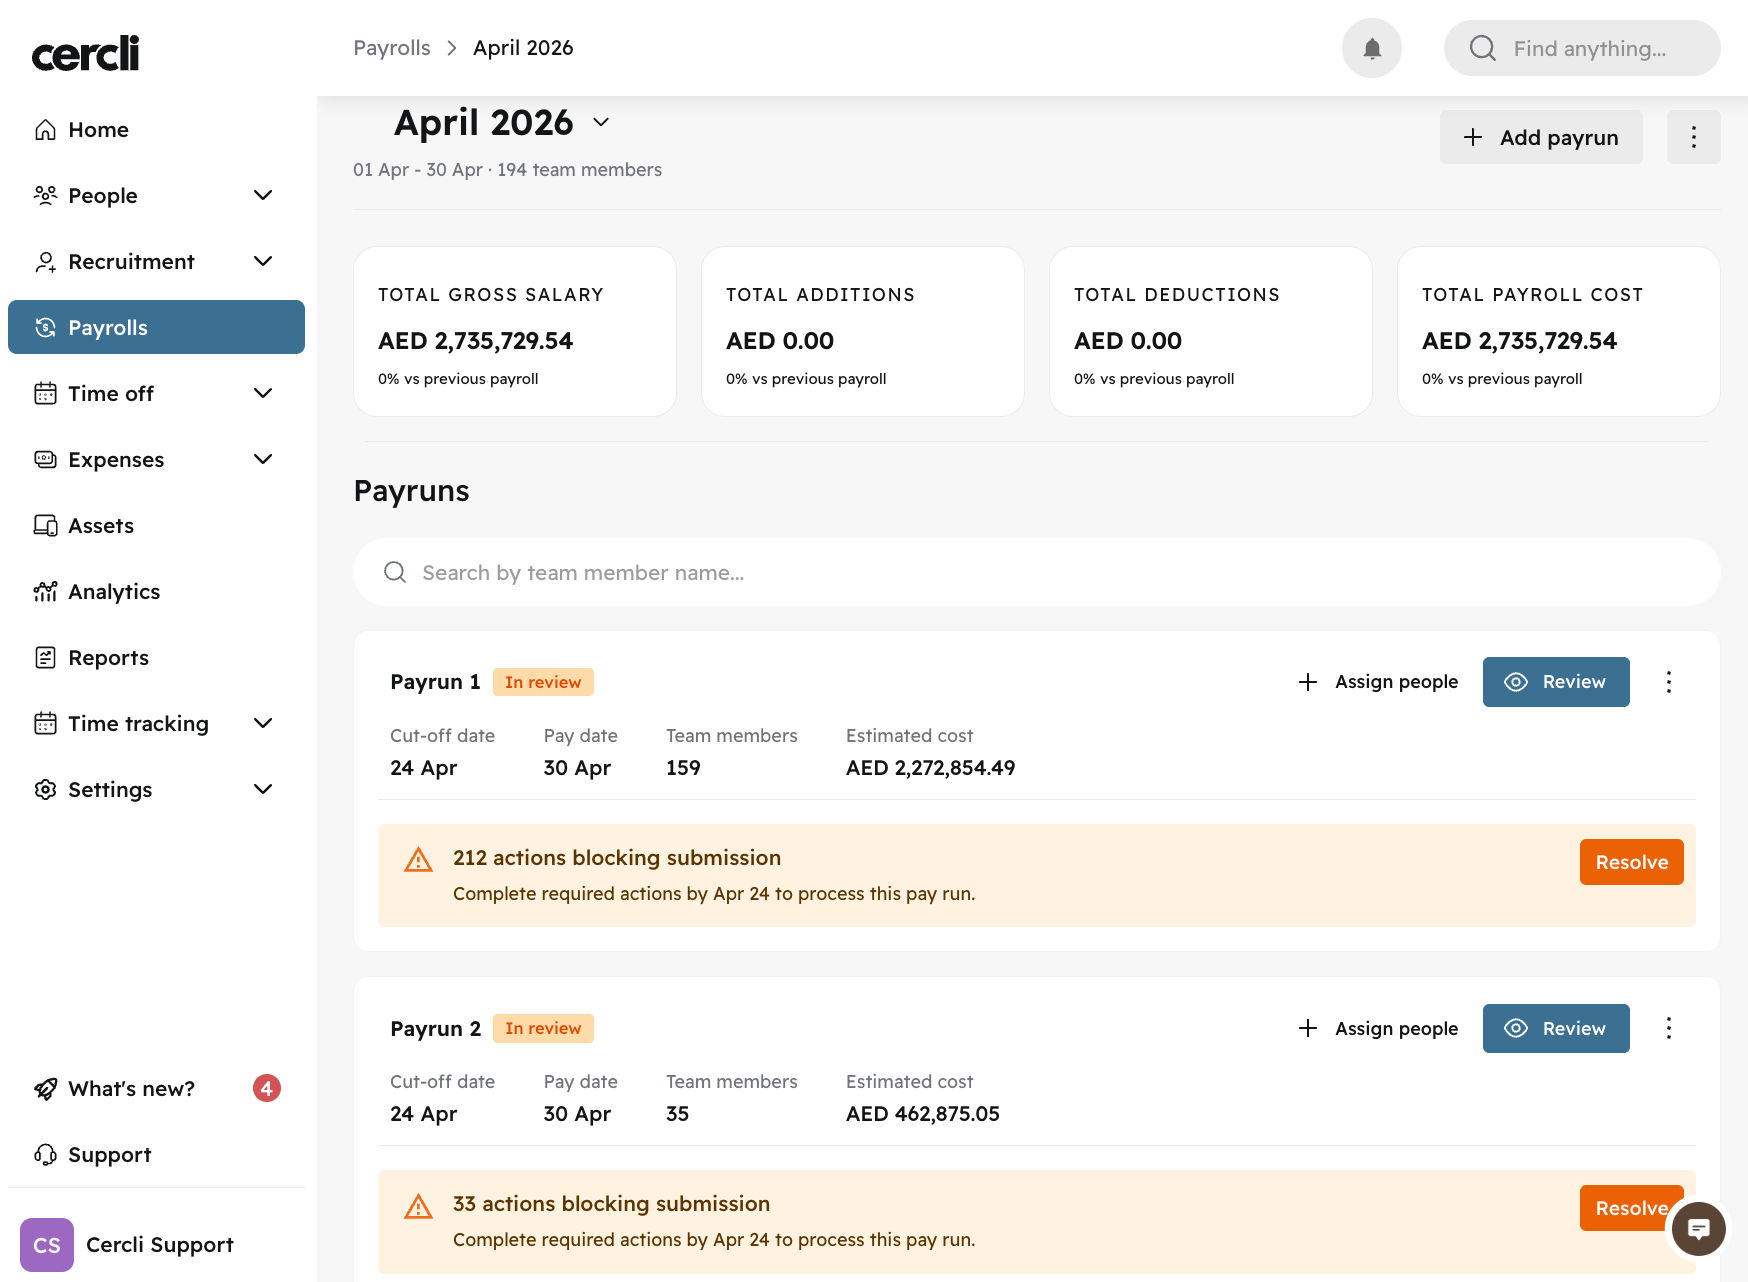The image size is (1748, 1282).
Task: Open Payrun 1 three-dot options menu
Action: pos(1668,682)
